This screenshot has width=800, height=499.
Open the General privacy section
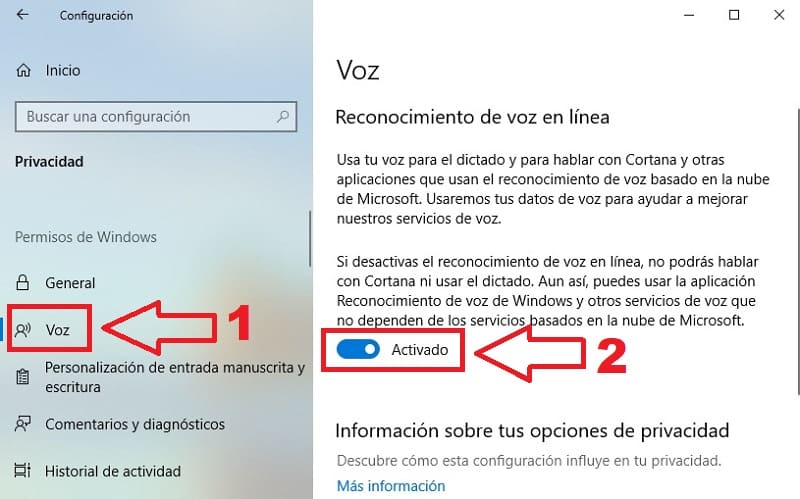pos(70,283)
